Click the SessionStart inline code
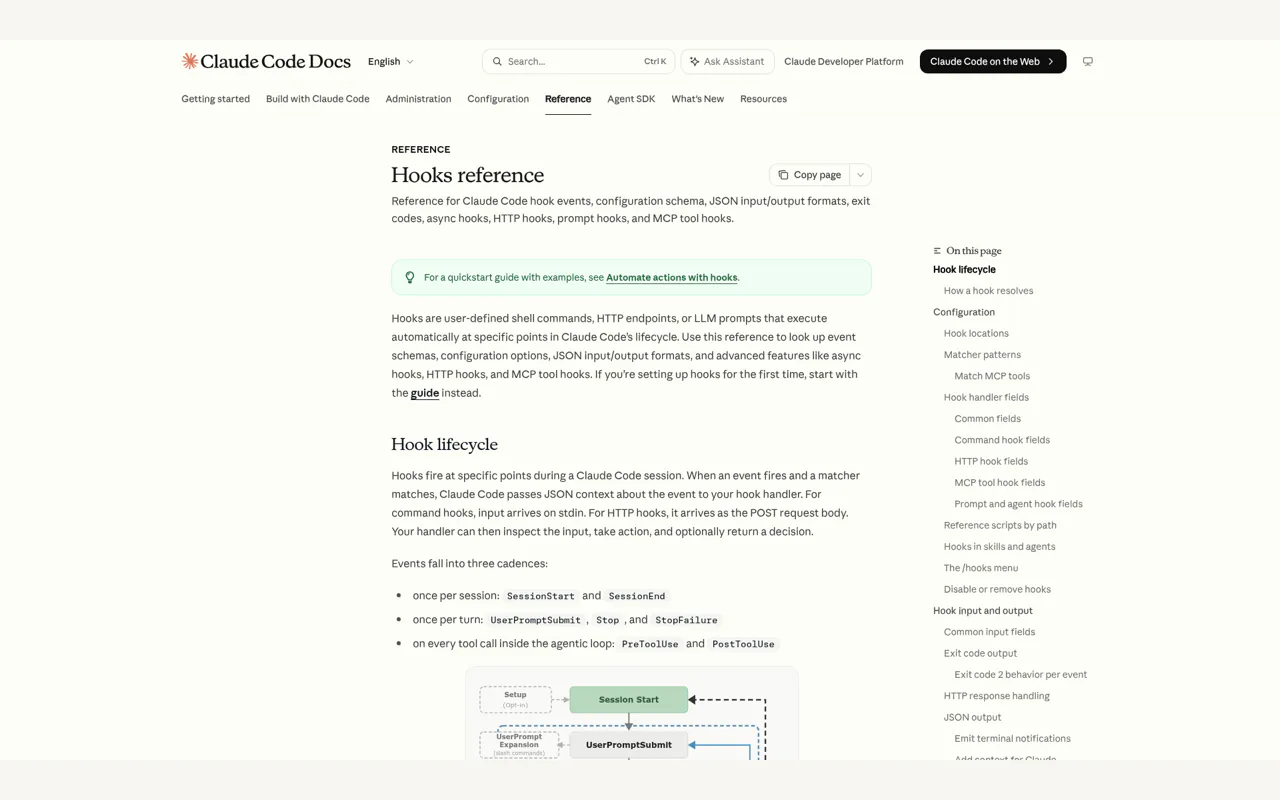The width and height of the screenshot is (1280, 800). pos(540,596)
